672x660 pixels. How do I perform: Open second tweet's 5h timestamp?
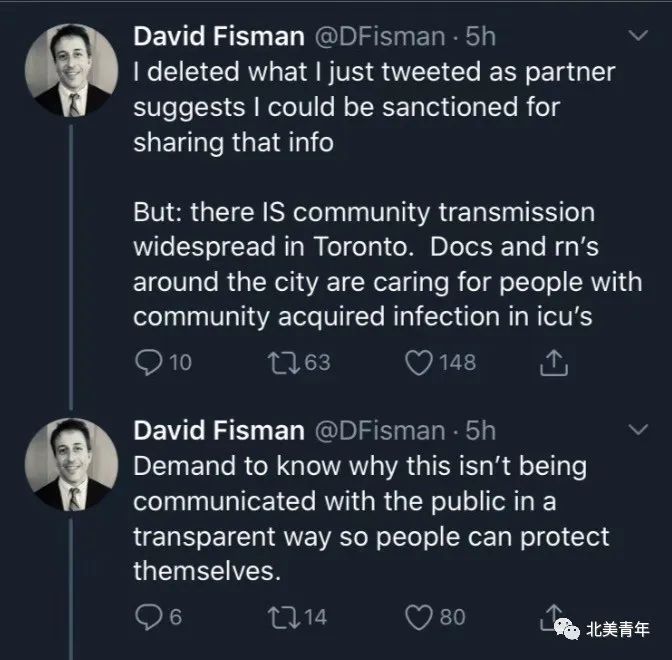480,430
